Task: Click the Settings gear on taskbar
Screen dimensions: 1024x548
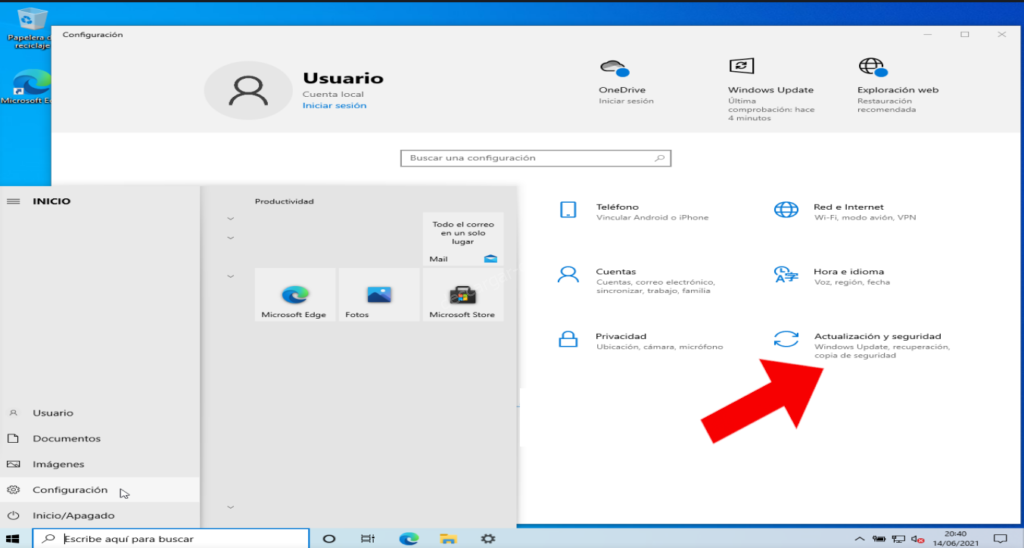Action: tap(488, 539)
